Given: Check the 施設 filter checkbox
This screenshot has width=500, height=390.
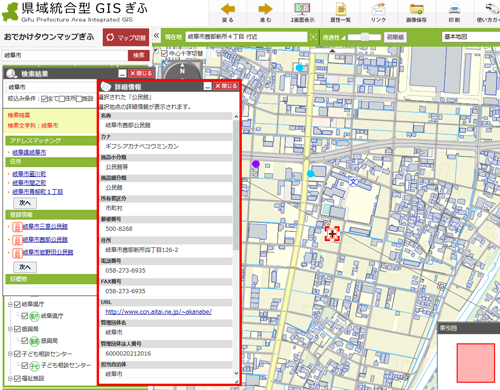Looking at the screenshot, I should point(79,99).
